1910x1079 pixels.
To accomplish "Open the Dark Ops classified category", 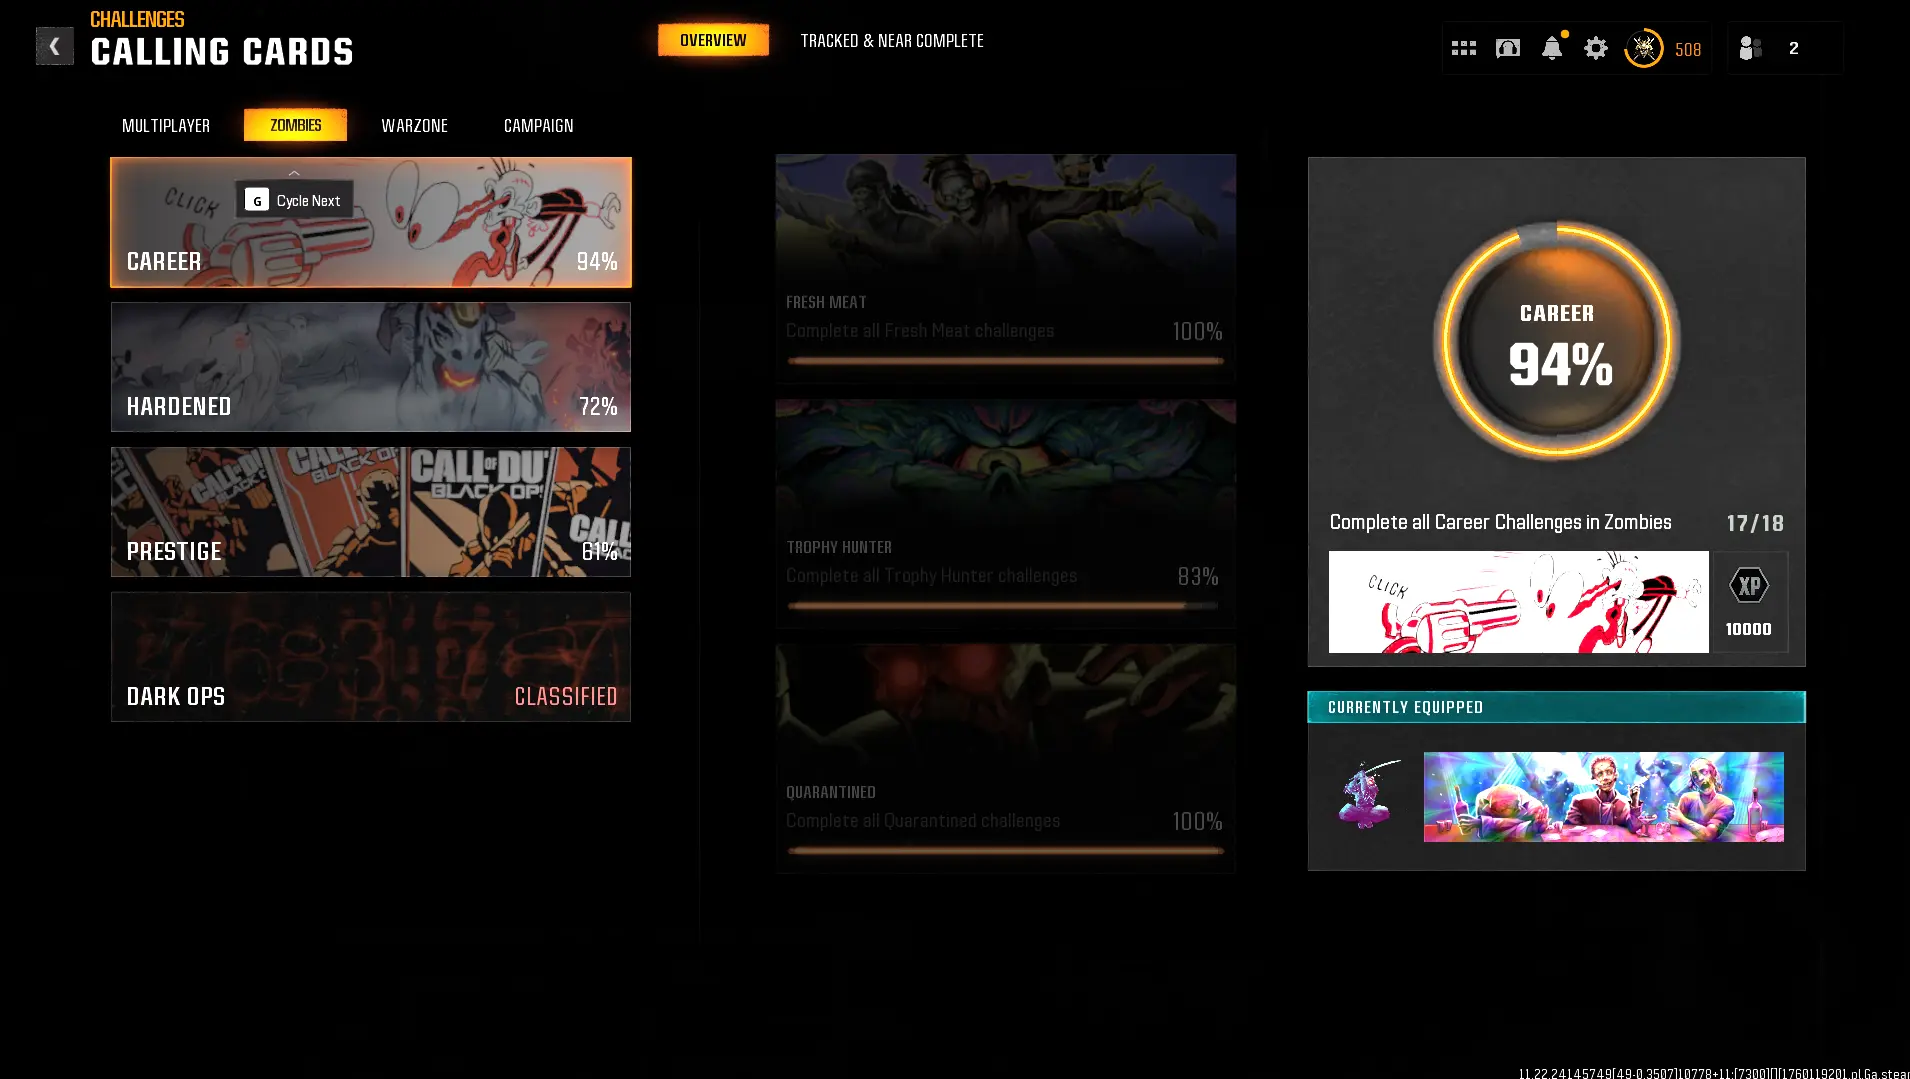I will pos(370,657).
